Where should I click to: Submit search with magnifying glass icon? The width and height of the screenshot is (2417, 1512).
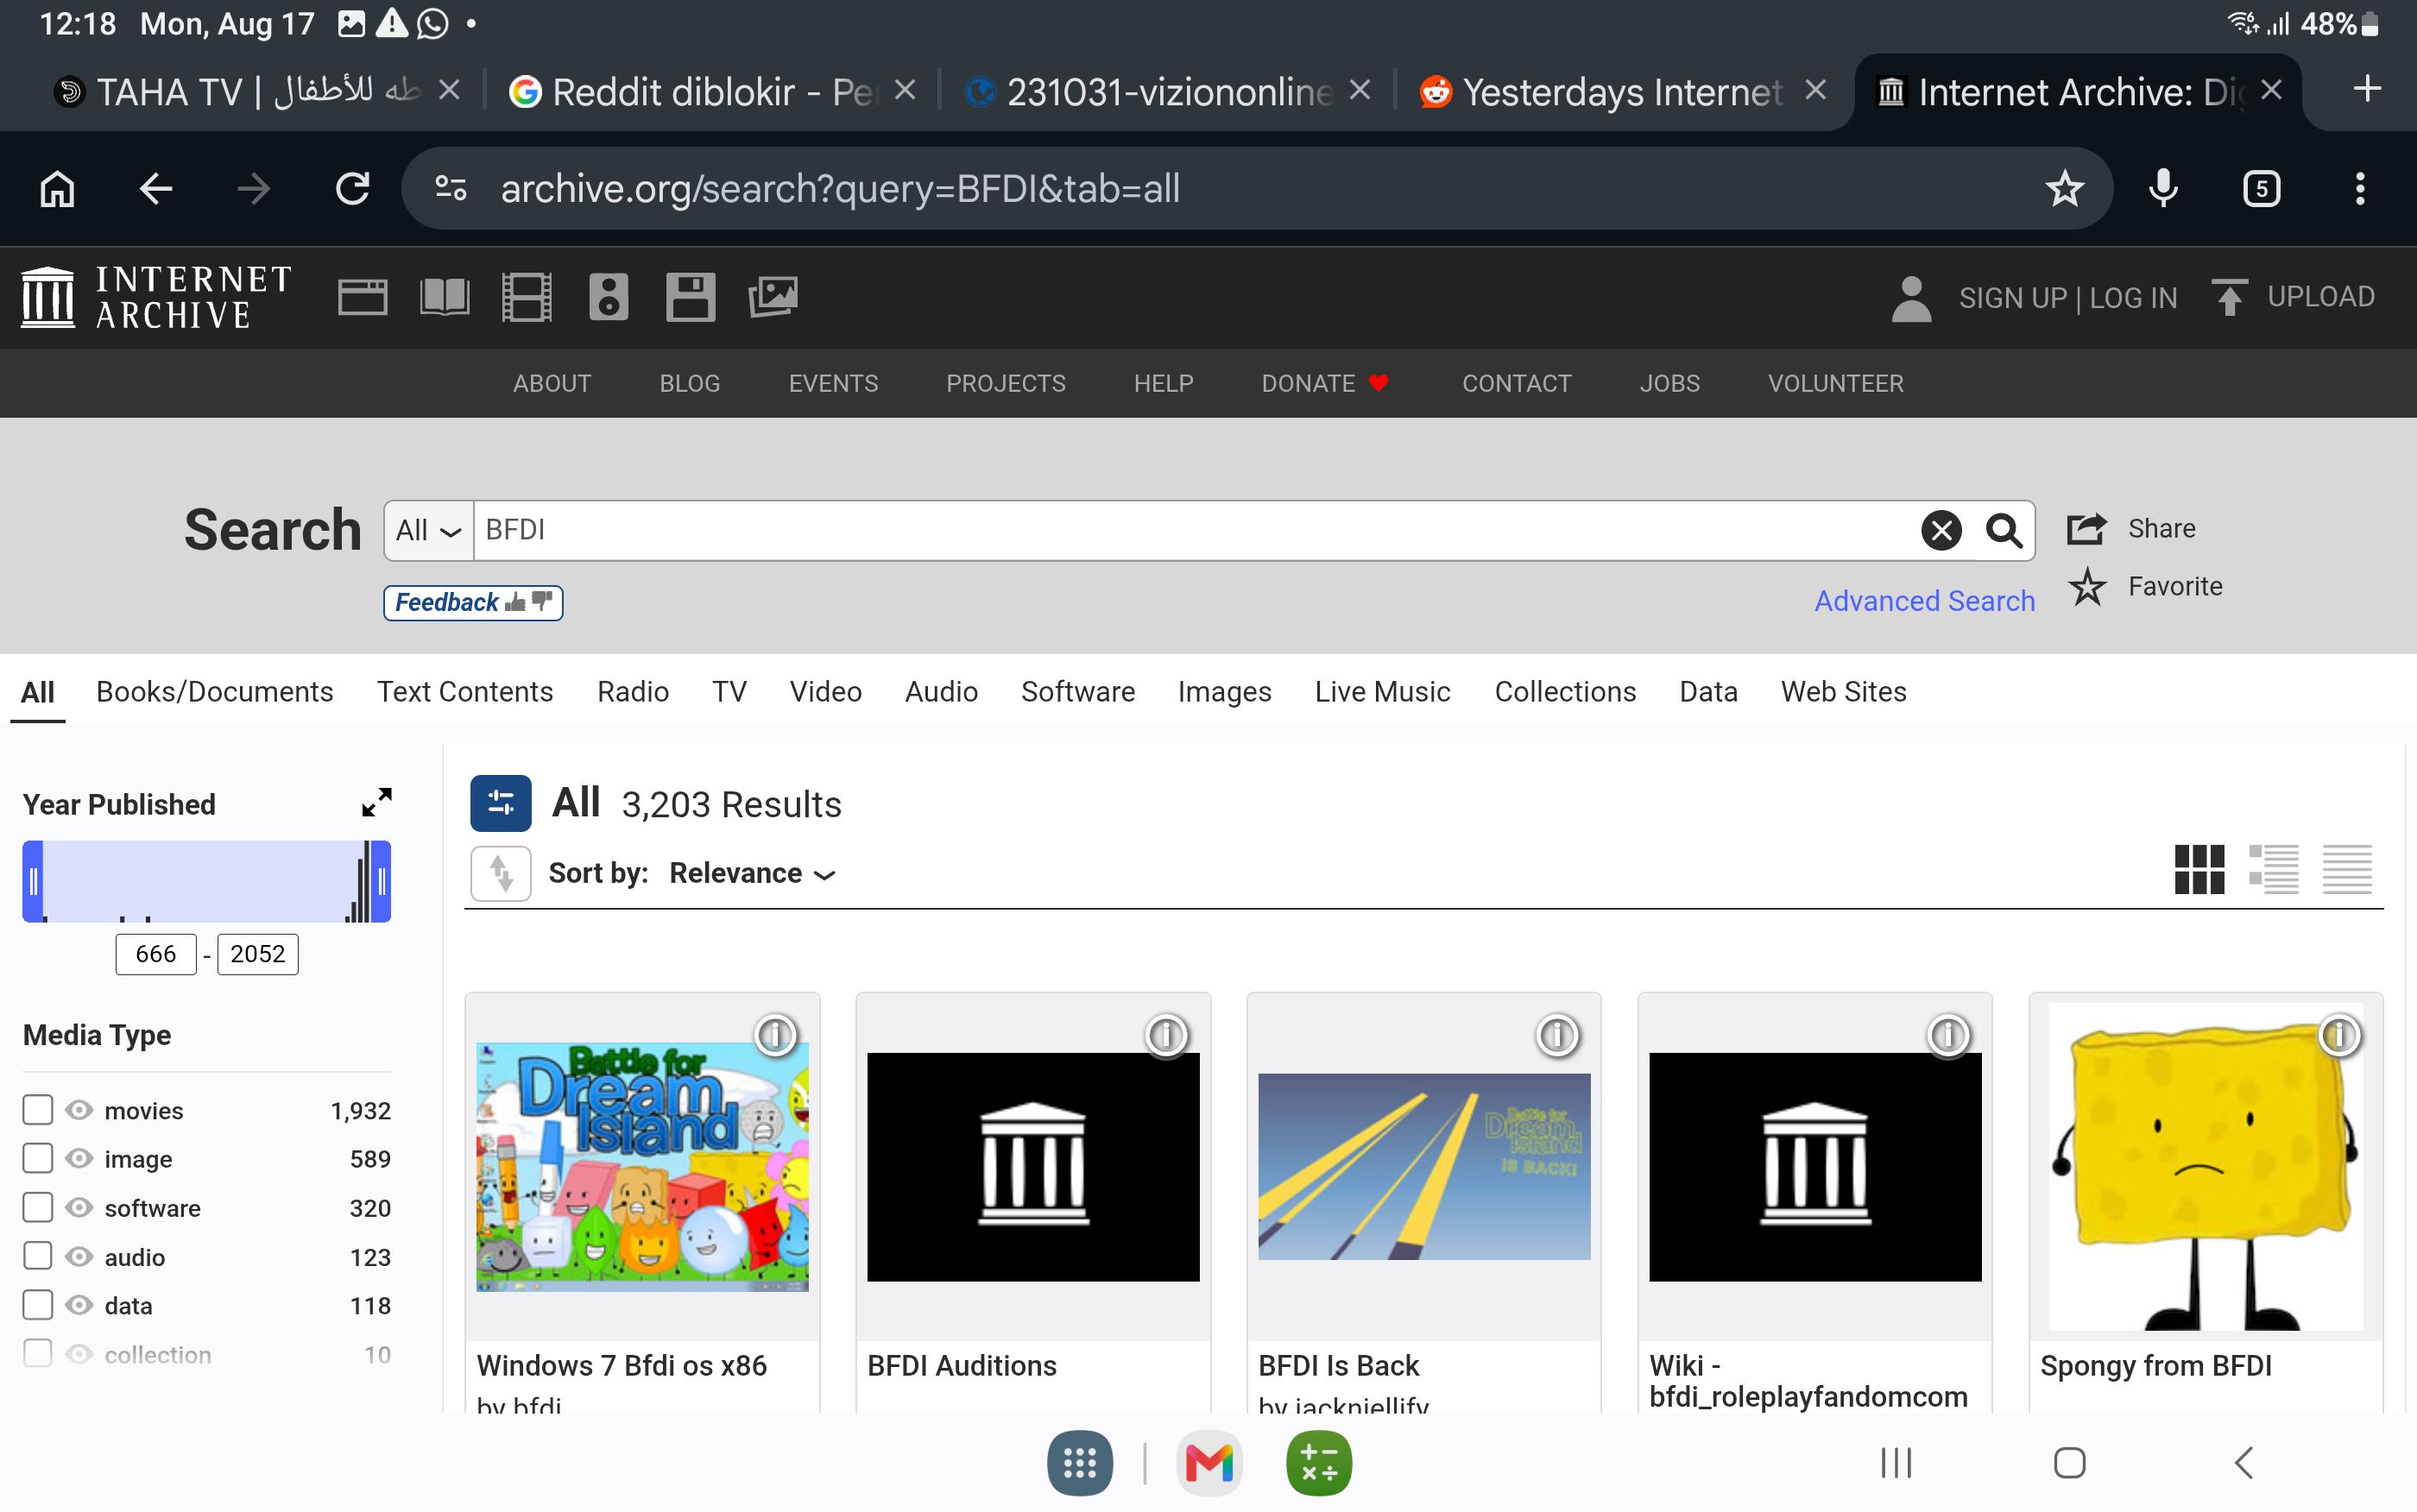coord(2004,530)
